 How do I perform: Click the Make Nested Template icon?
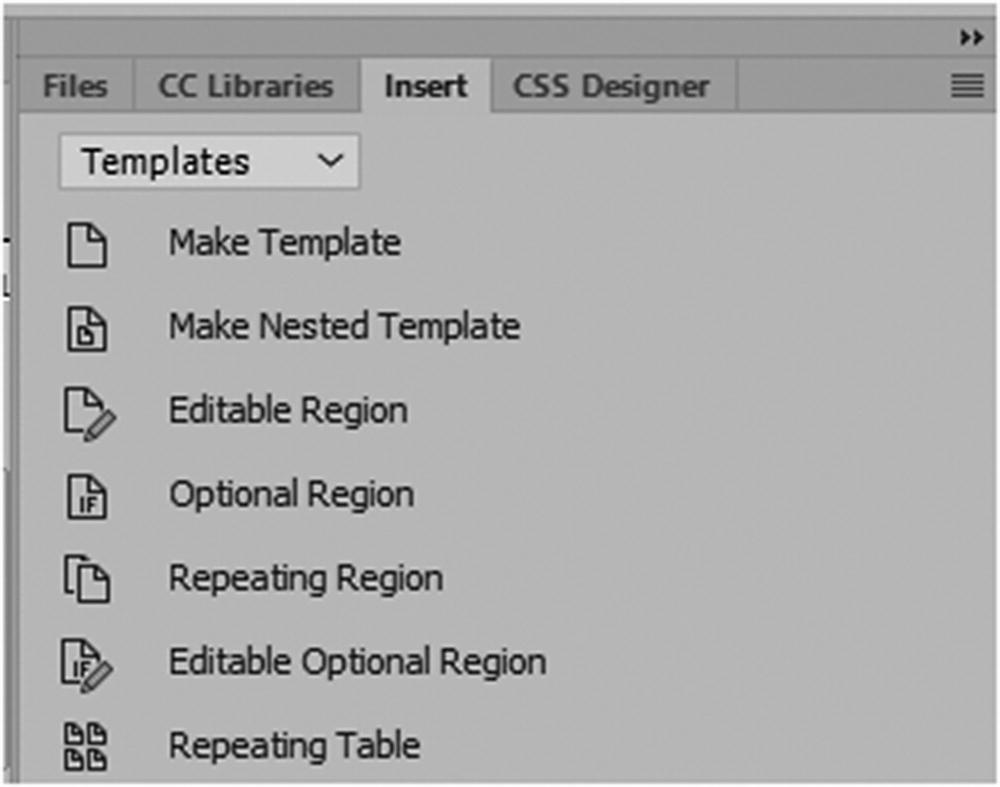click(88, 329)
